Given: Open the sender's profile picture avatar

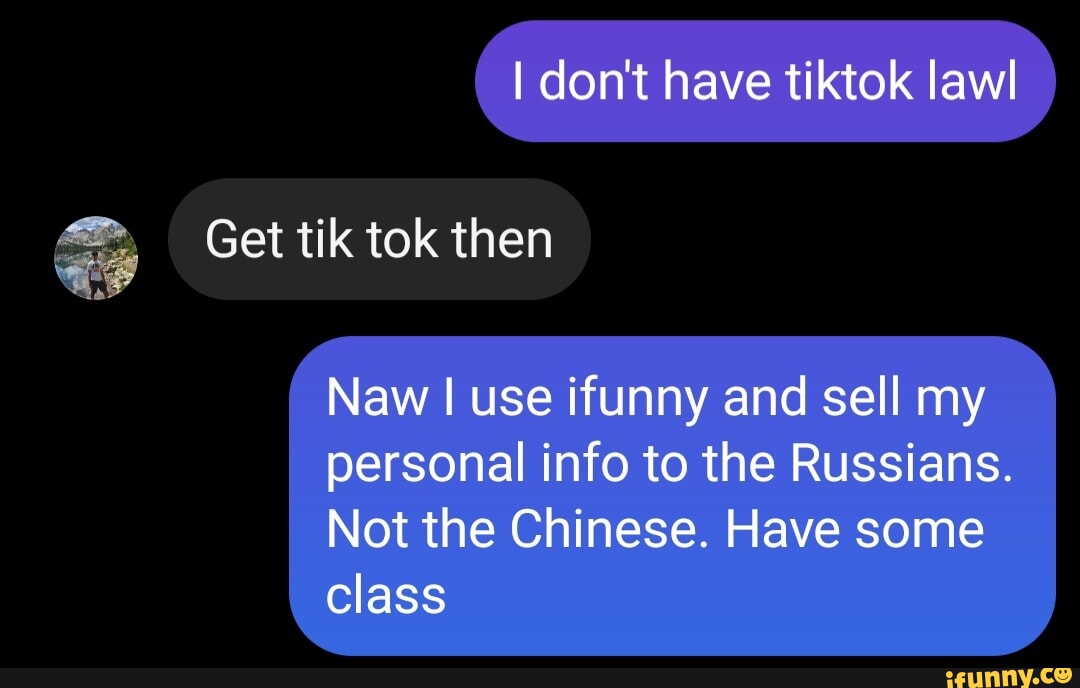Looking at the screenshot, I should coord(96,258).
